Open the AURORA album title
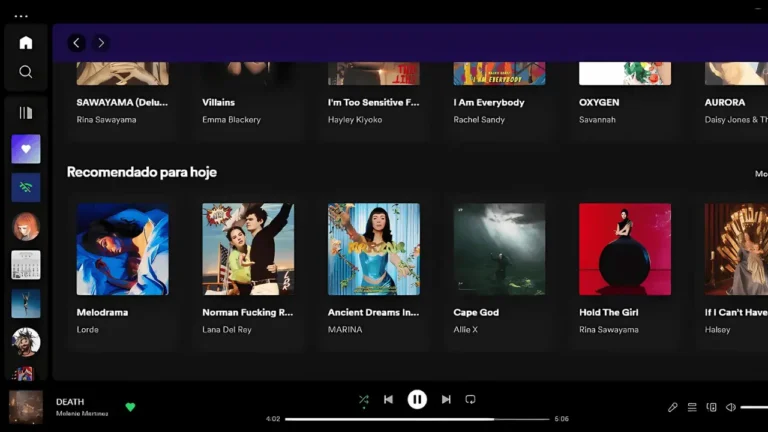The height and width of the screenshot is (432, 768). (x=725, y=102)
